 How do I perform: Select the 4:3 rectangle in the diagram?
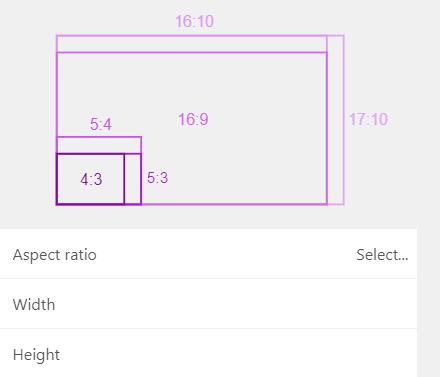click(x=90, y=179)
